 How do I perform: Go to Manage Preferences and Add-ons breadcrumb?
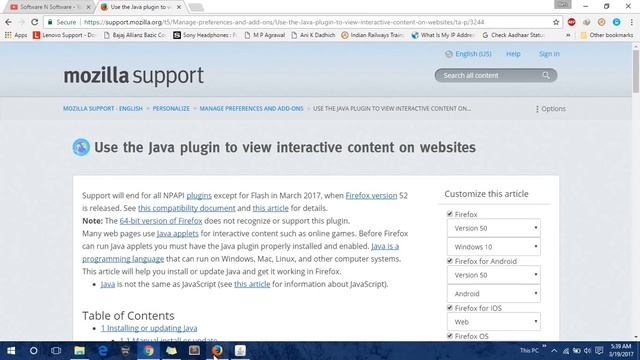point(251,108)
